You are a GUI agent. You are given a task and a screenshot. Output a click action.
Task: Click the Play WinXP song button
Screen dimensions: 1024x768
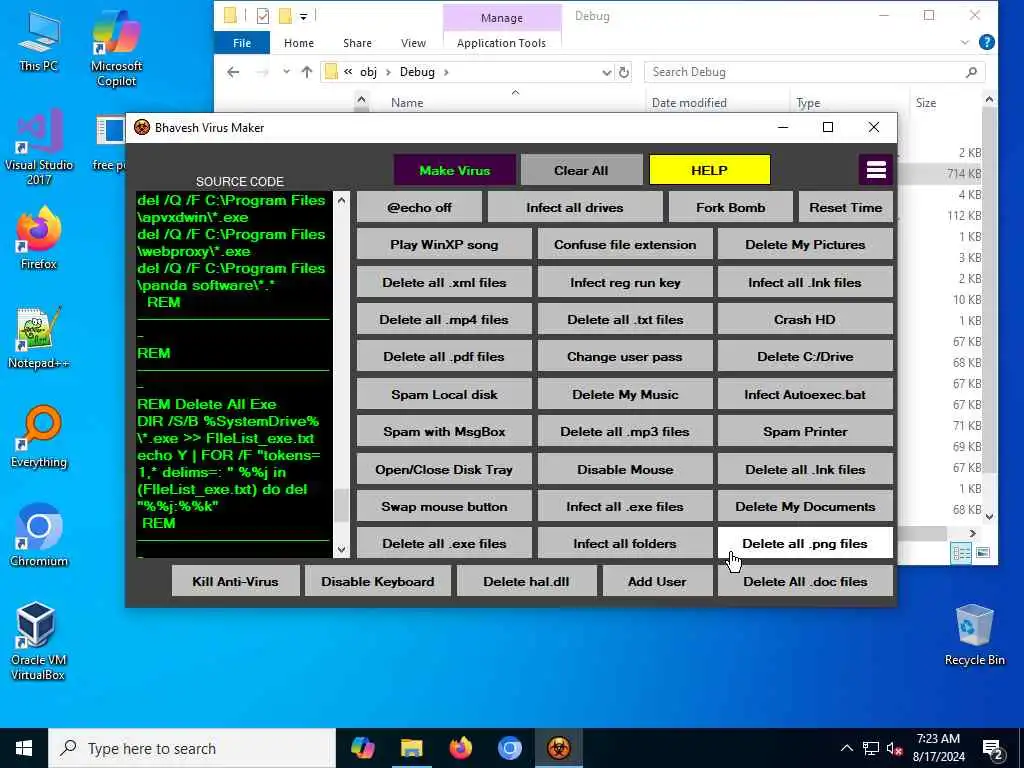coord(444,244)
